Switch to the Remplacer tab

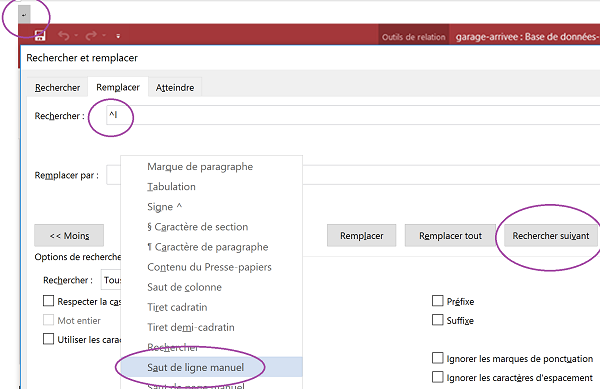point(118,87)
